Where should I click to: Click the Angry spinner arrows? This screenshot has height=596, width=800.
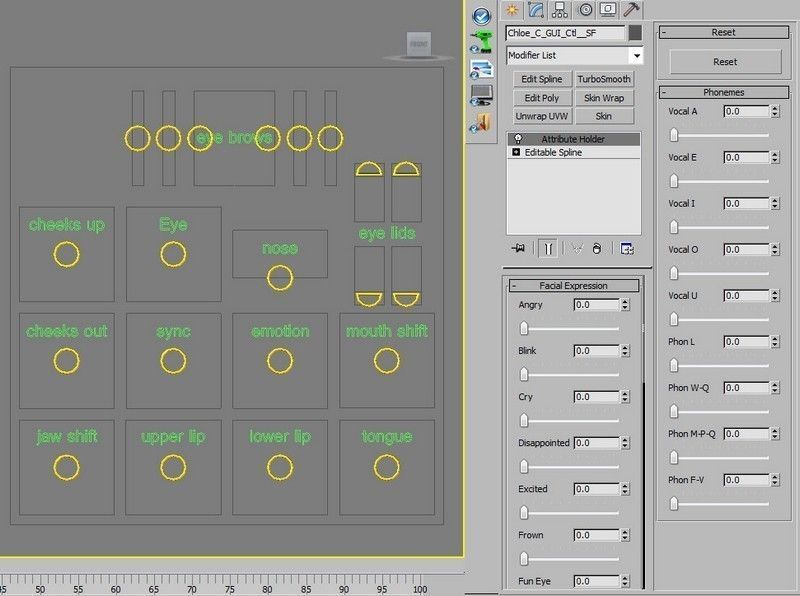625,305
